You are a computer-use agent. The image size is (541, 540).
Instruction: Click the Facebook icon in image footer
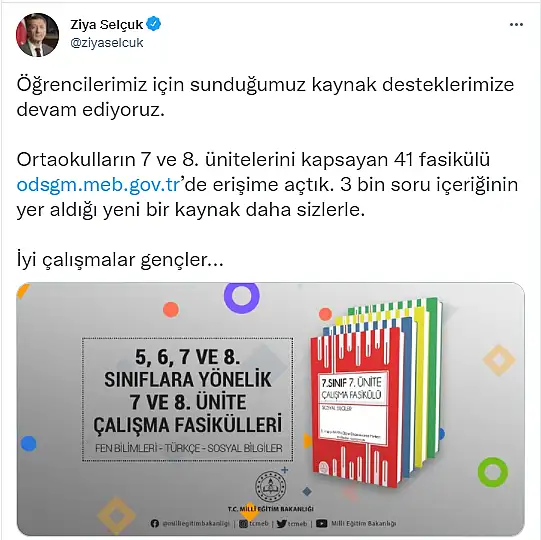tap(155, 524)
